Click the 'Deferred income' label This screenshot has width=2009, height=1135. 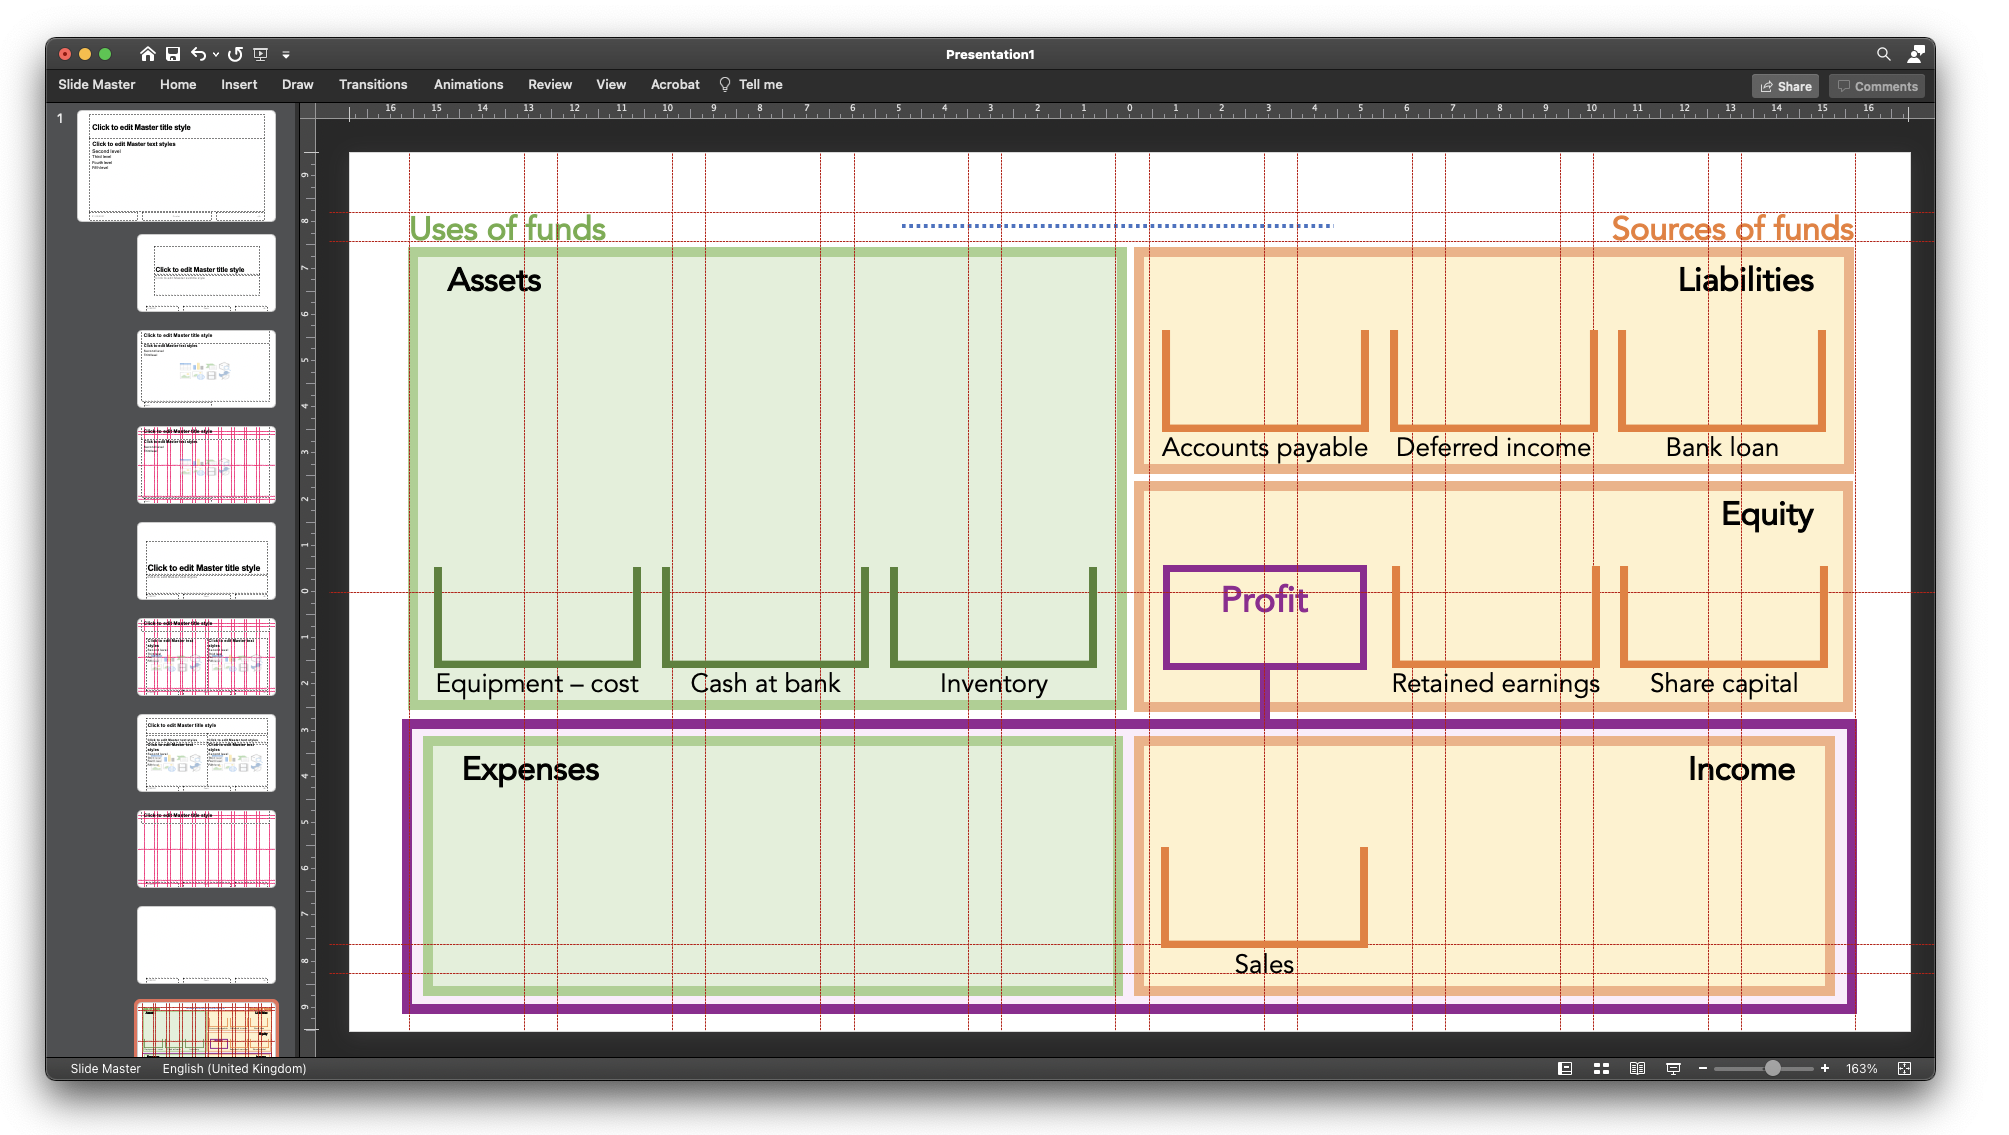tap(1493, 448)
